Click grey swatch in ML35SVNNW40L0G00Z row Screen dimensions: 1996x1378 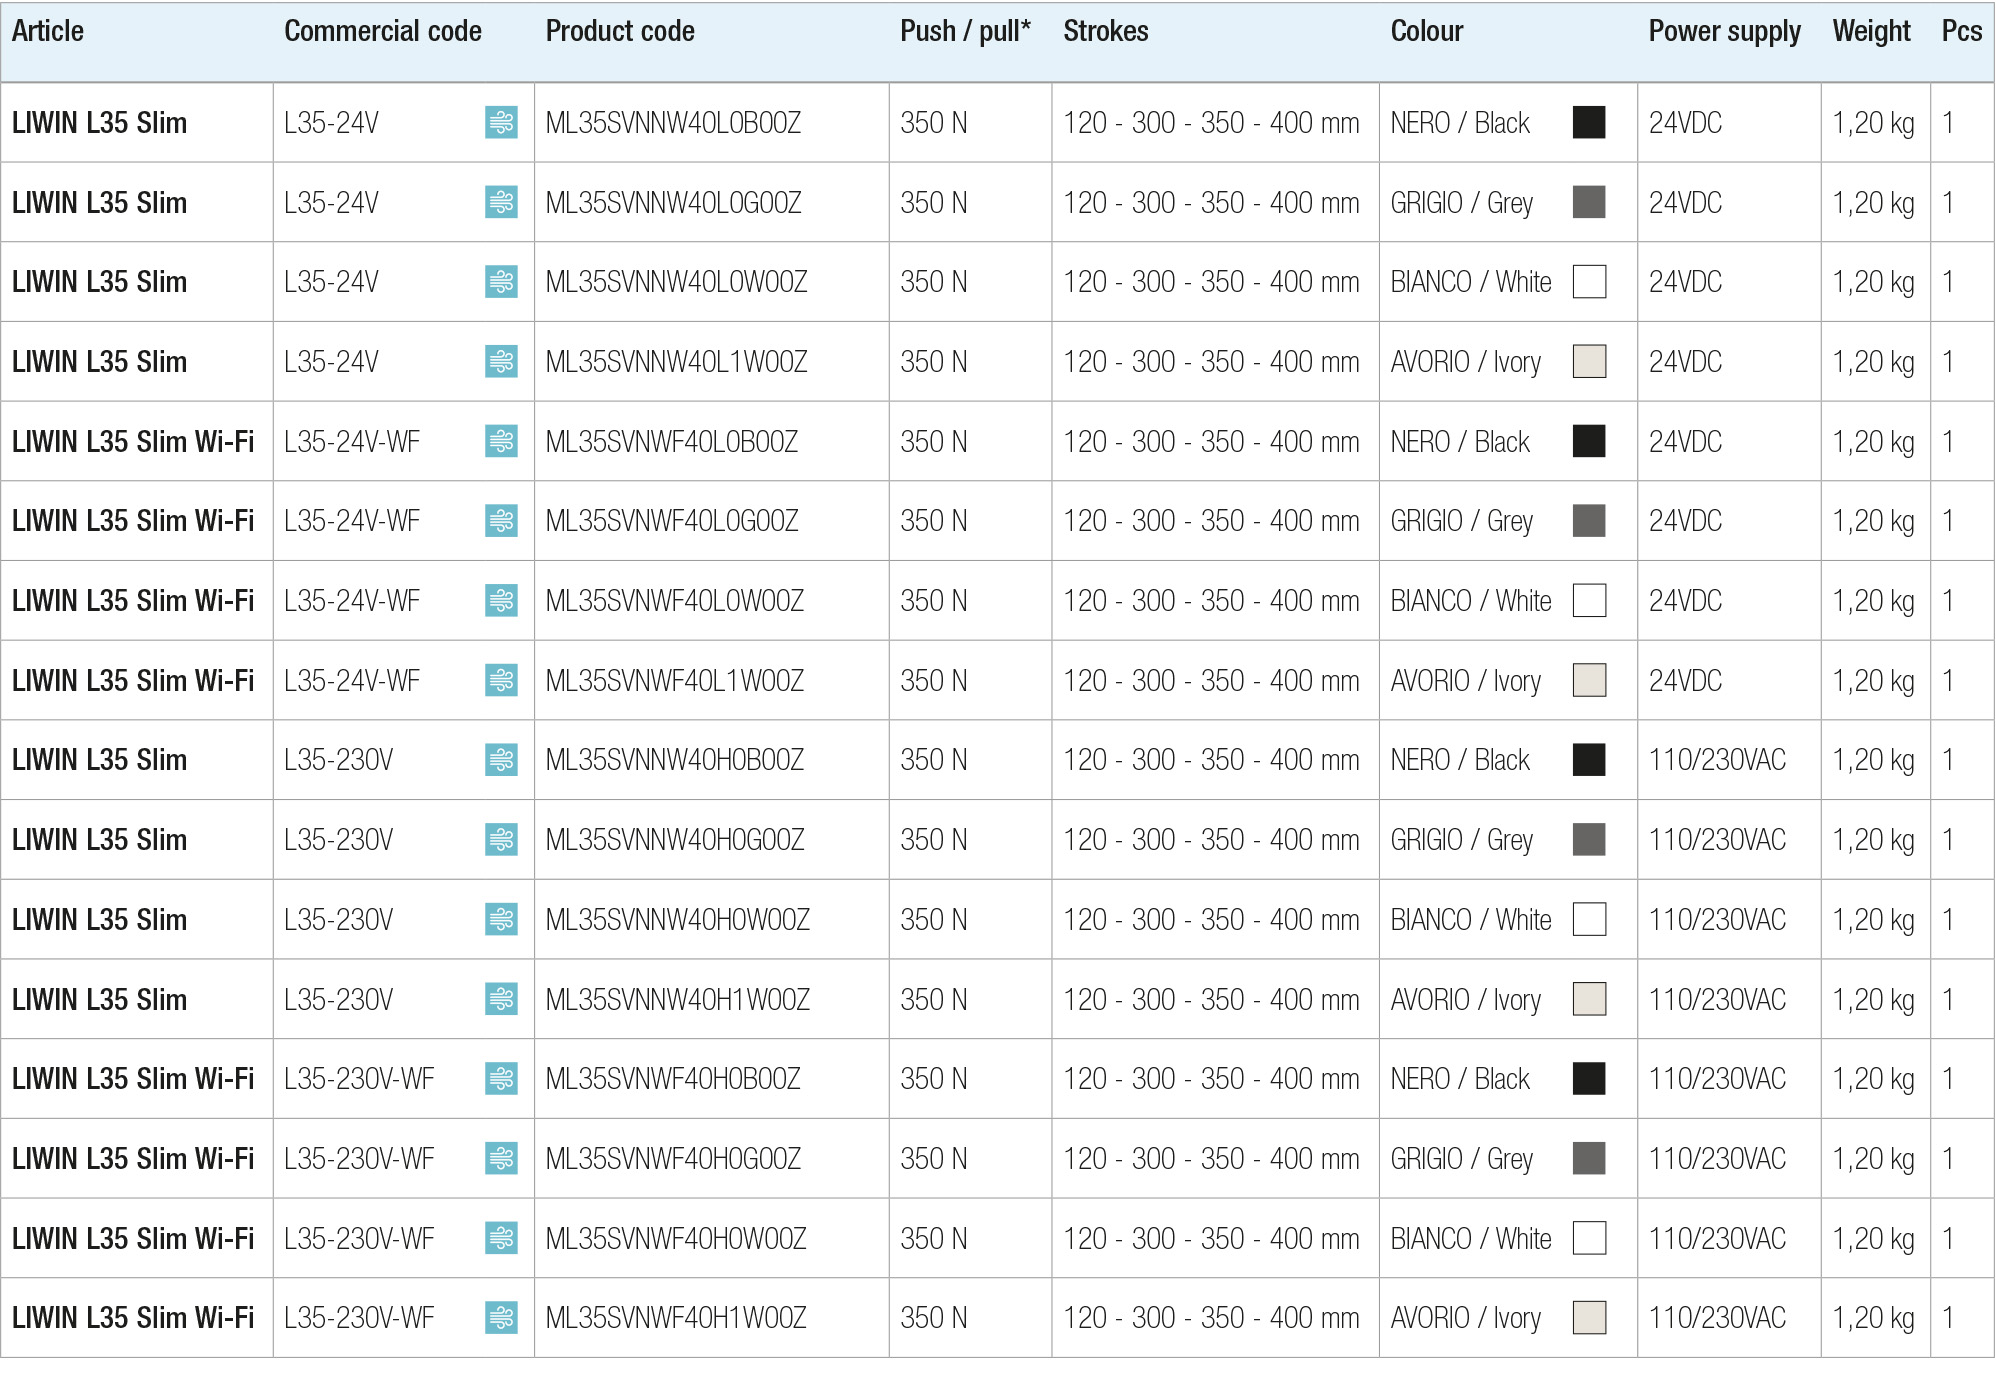[x=1589, y=202]
